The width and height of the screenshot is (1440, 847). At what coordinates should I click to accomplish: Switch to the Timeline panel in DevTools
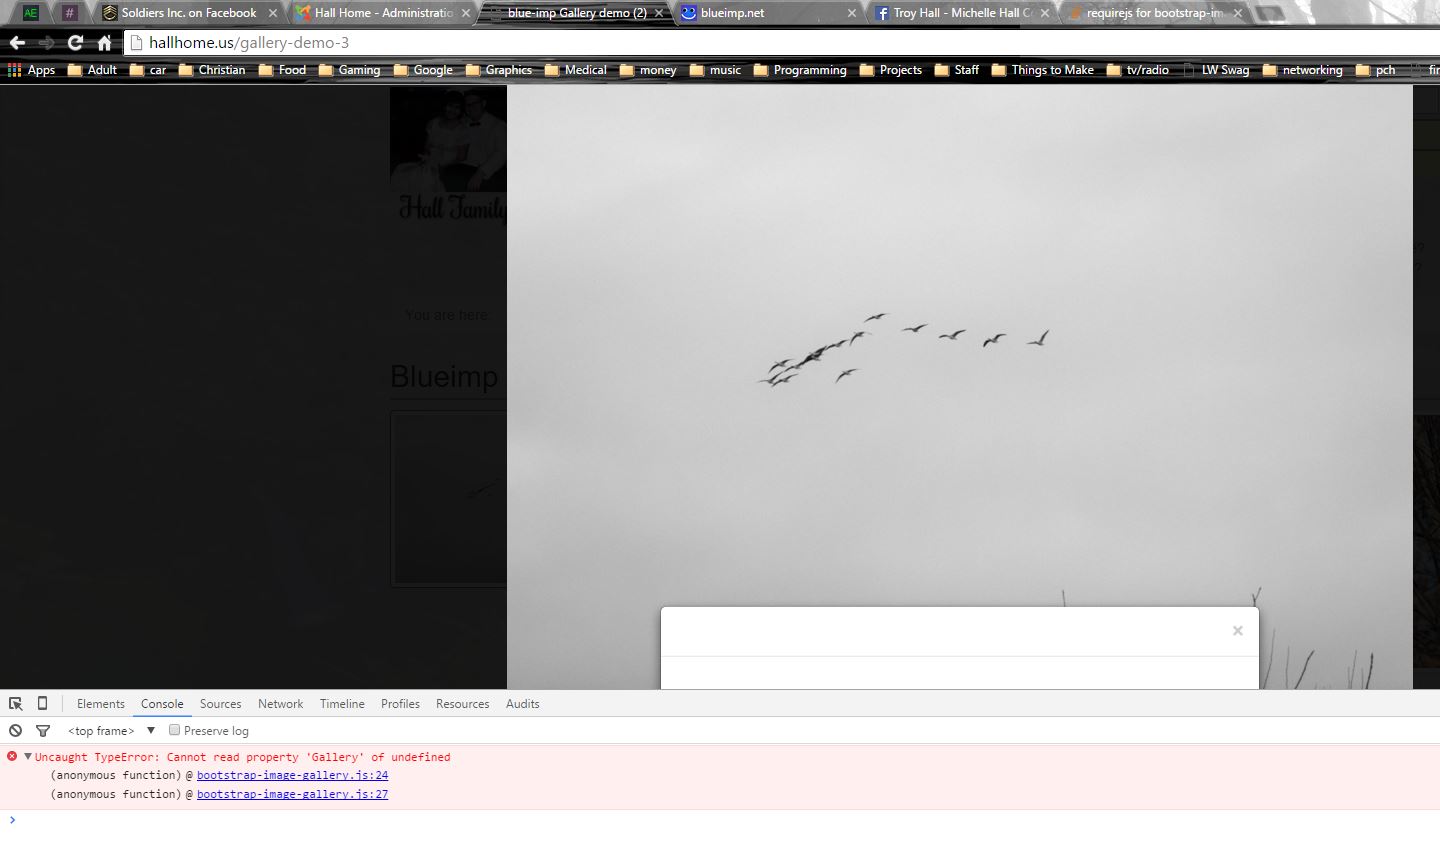pyautogui.click(x=342, y=704)
